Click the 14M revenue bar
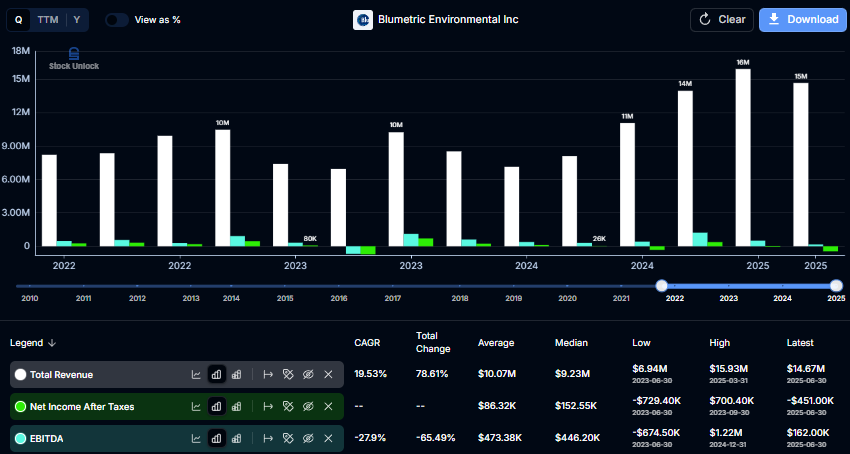The width and height of the screenshot is (850, 454). coord(685,168)
